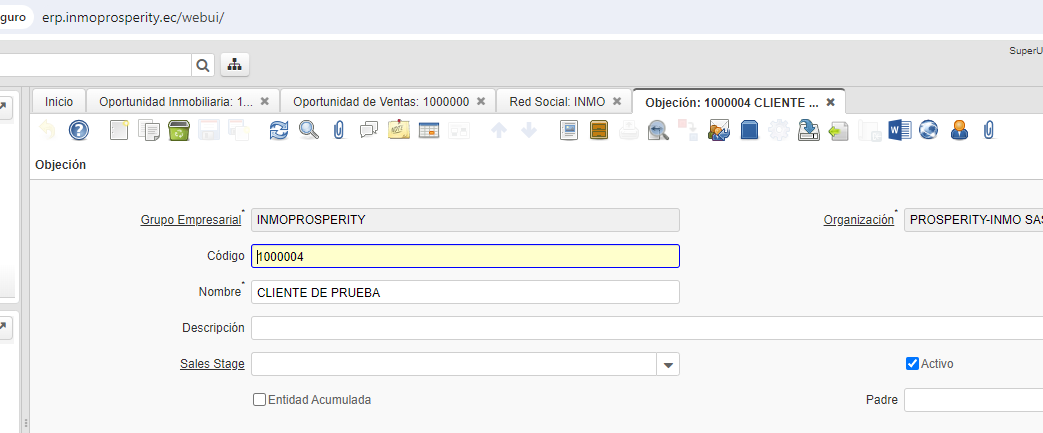Click the Help question mark icon
This screenshot has width=1043, height=433.
(79, 130)
